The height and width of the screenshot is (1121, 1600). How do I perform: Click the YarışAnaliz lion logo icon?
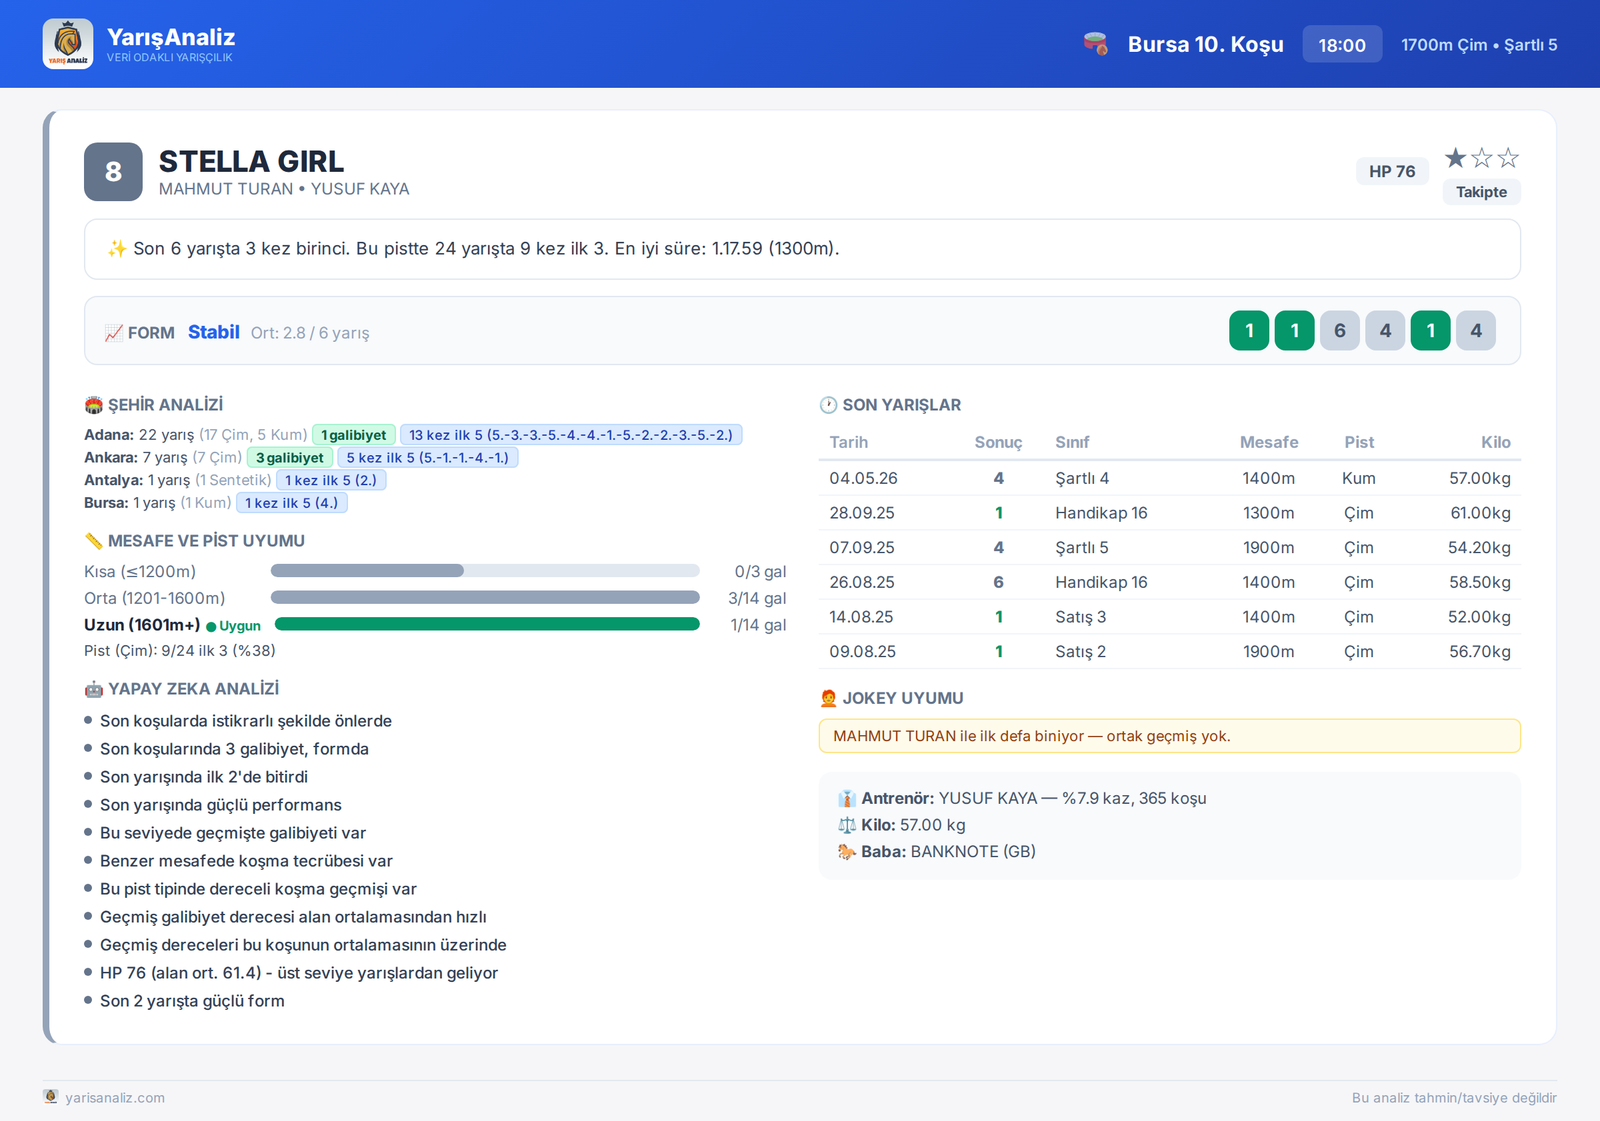point(68,44)
